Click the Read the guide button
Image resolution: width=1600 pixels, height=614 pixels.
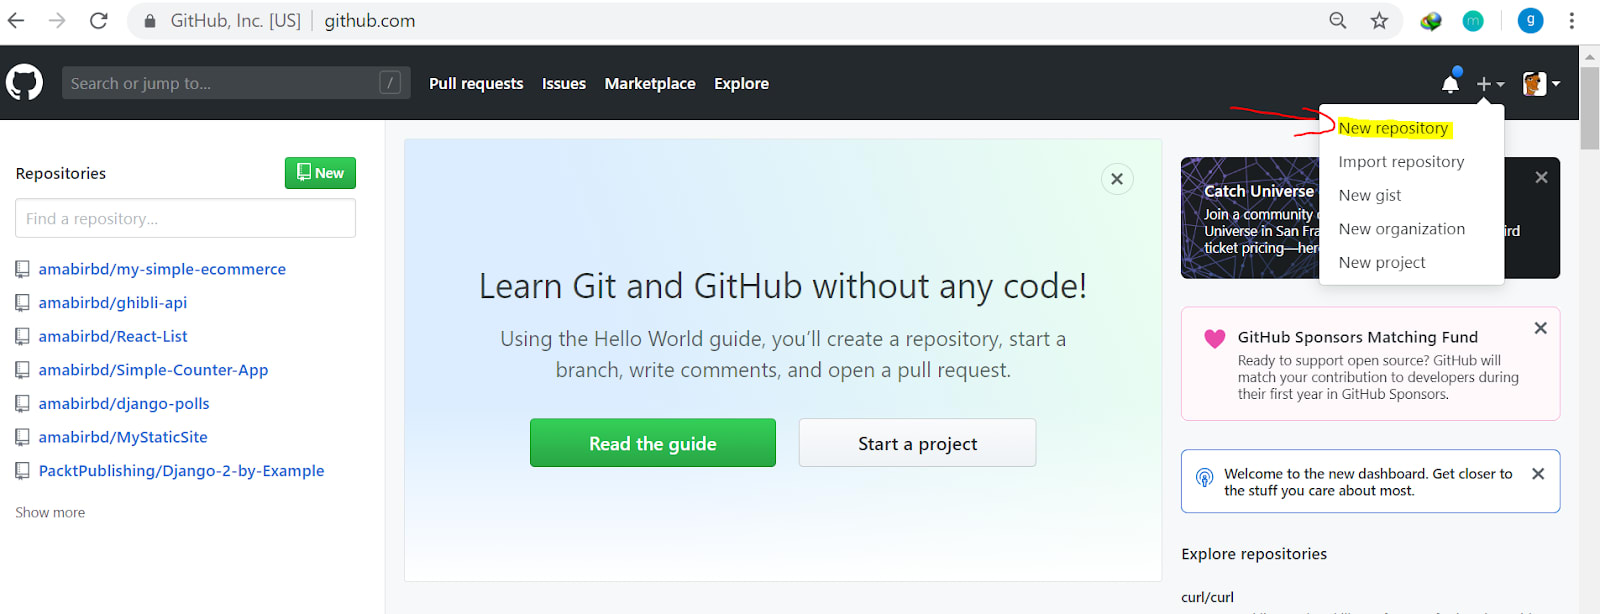tap(653, 443)
